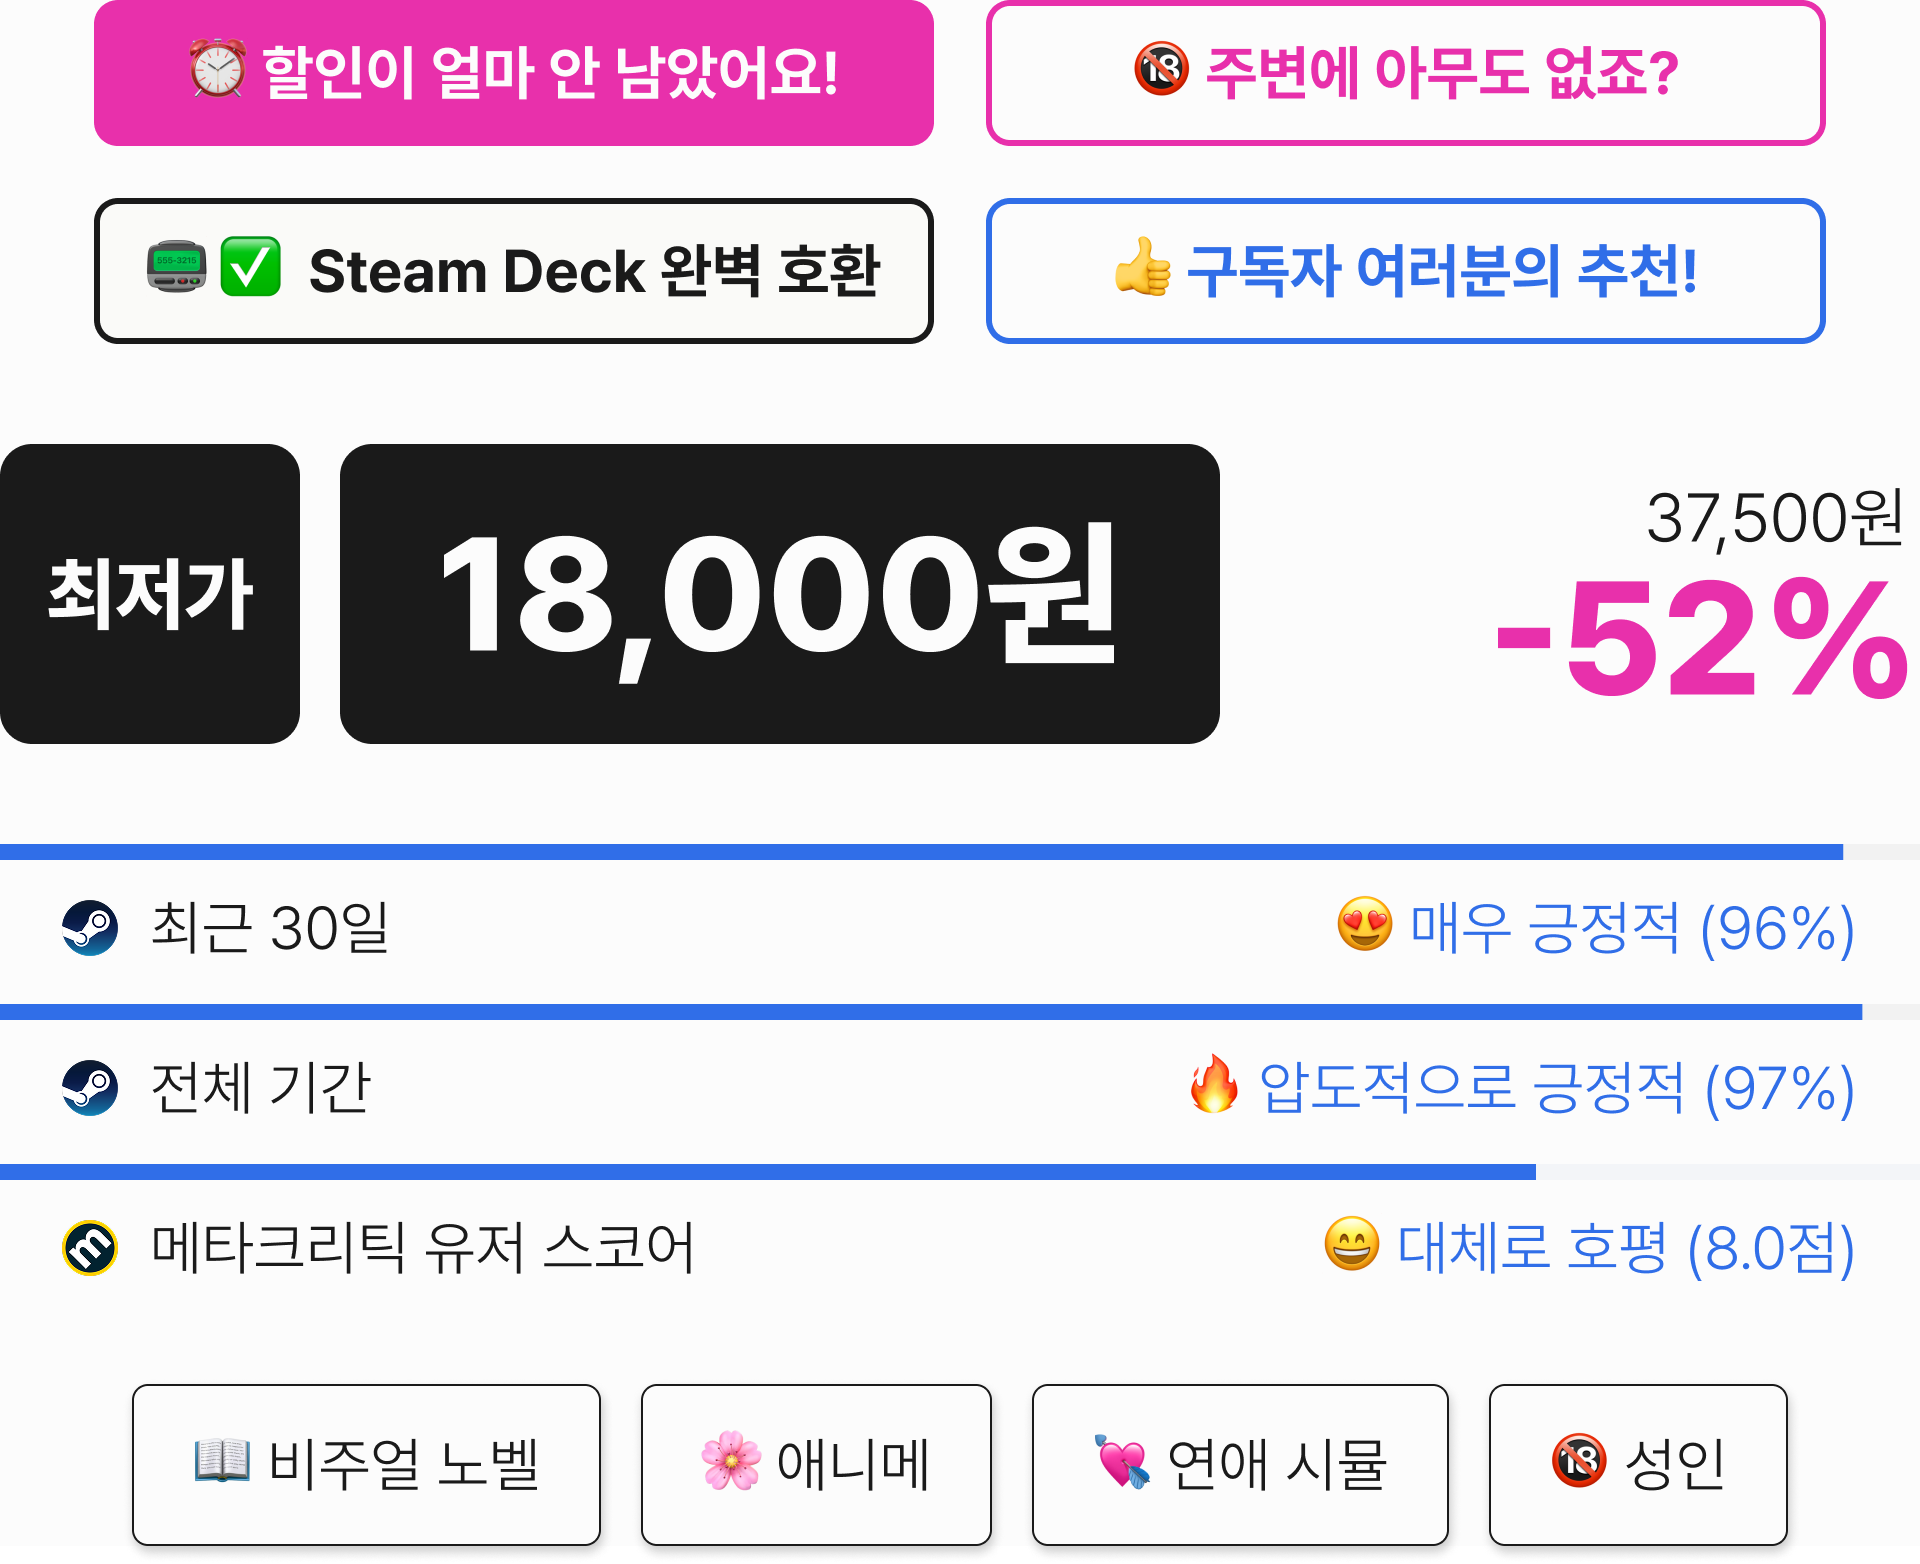Viewport: 1920px width, 1564px height.
Task: Click the Steam logo beside 전체 기간
Action: coord(90,1088)
